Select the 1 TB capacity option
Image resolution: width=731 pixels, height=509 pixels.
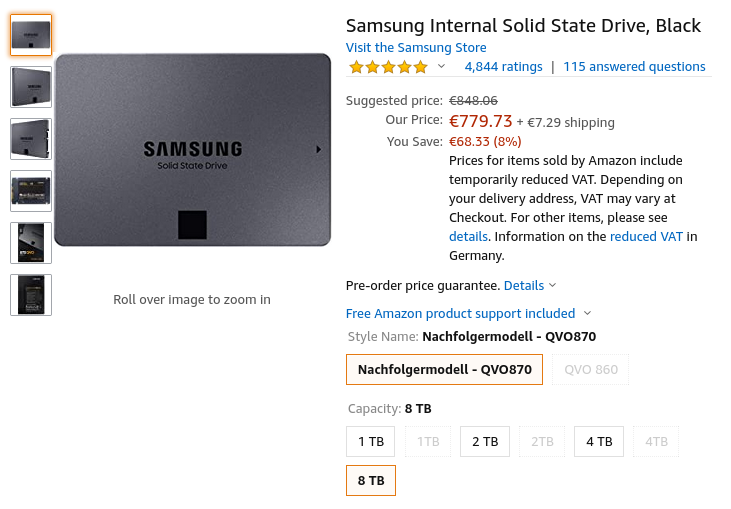pos(370,441)
